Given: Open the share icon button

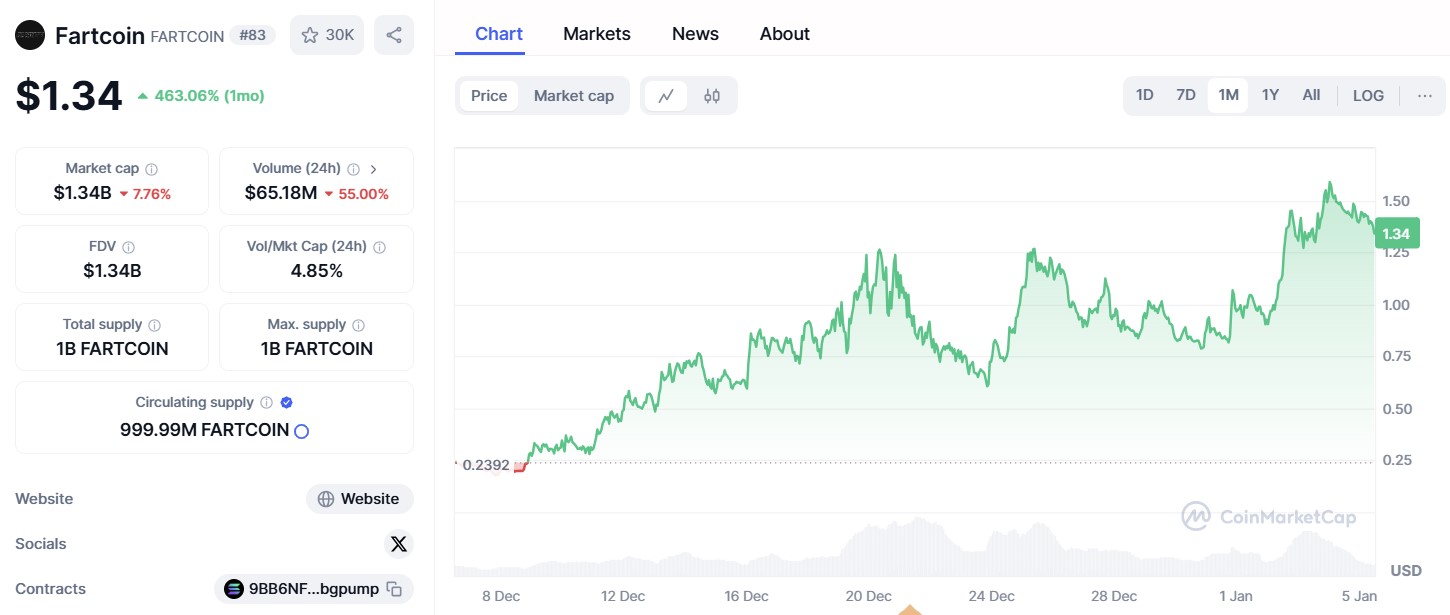Looking at the screenshot, I should (394, 35).
